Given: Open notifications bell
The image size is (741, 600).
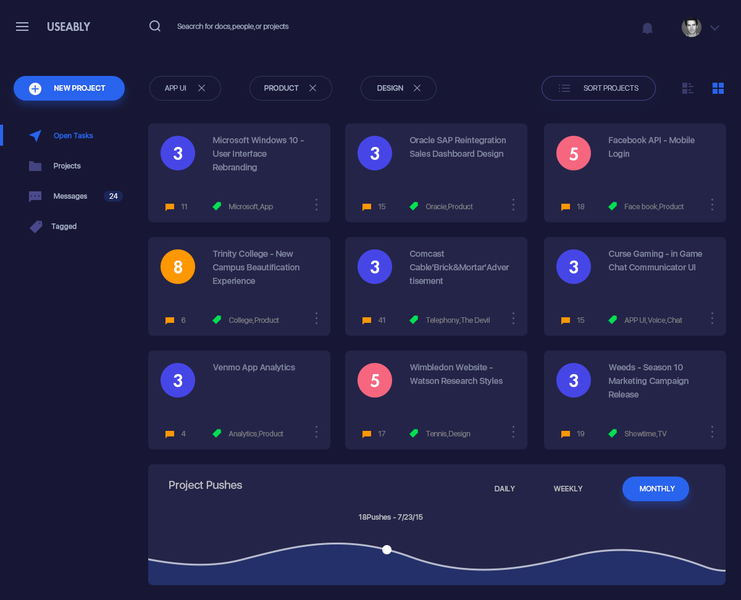Looking at the screenshot, I should click(647, 28).
